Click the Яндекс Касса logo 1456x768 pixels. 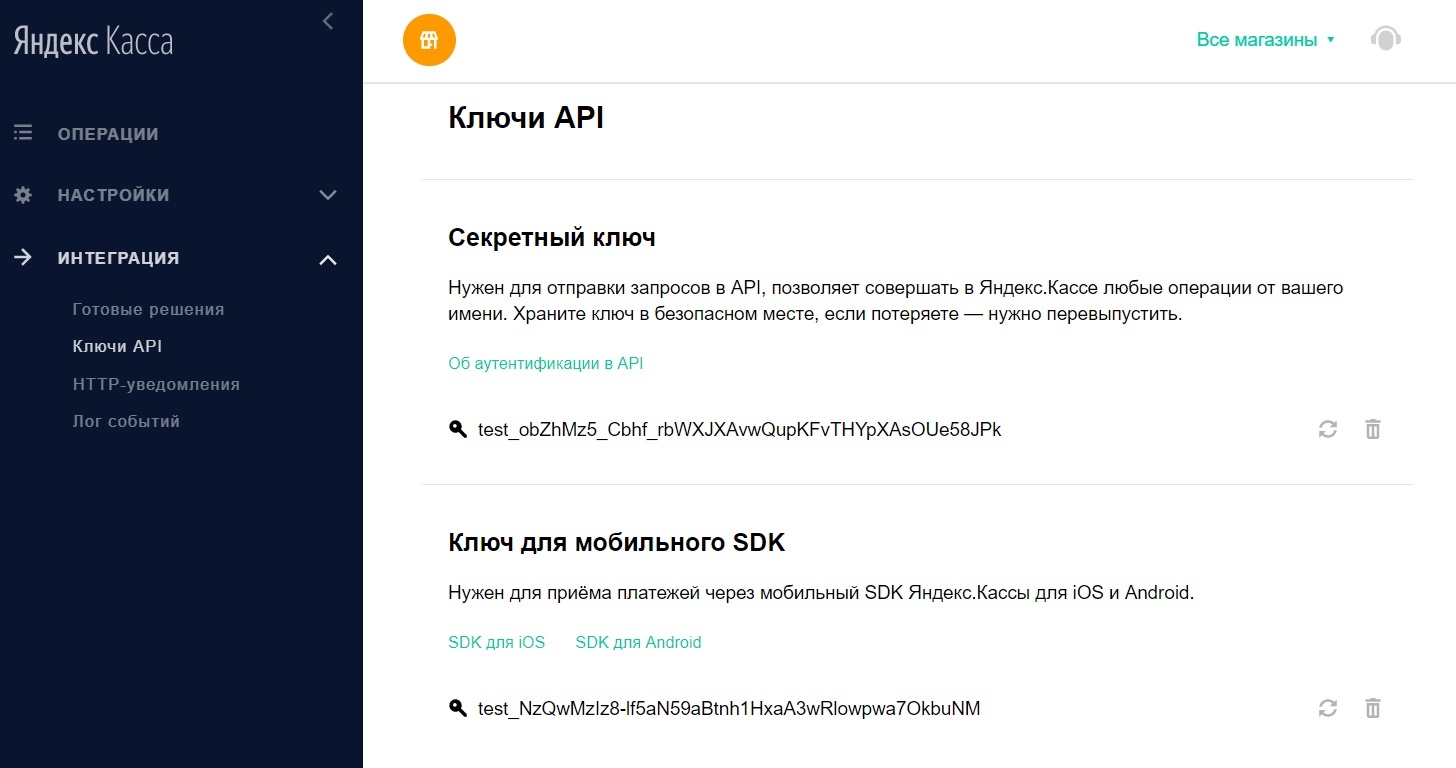pos(93,41)
